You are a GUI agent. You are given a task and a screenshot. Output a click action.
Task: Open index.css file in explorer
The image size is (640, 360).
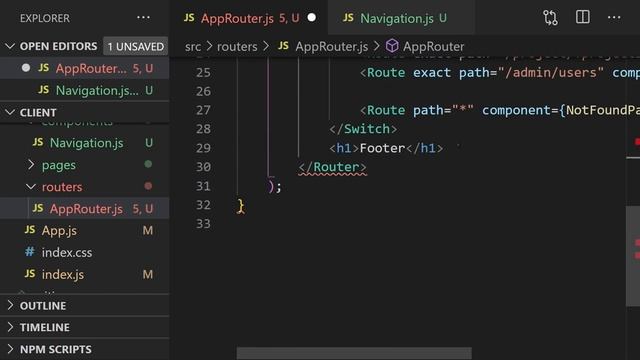pyautogui.click(x=84, y=252)
